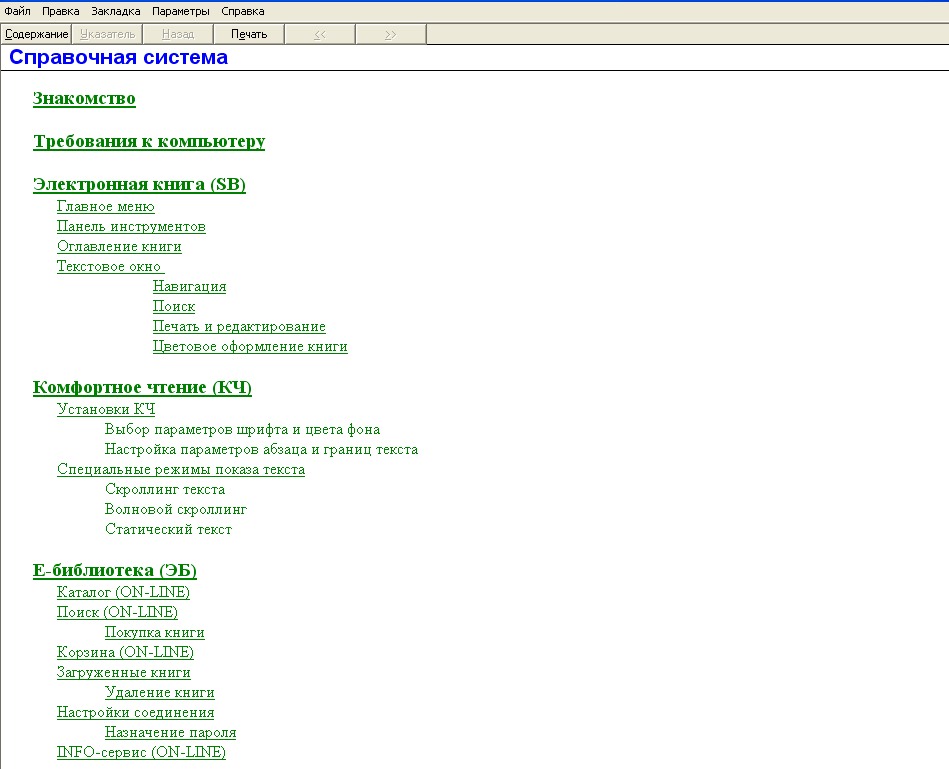Open Электронная книга (SB) section

pos(139,185)
